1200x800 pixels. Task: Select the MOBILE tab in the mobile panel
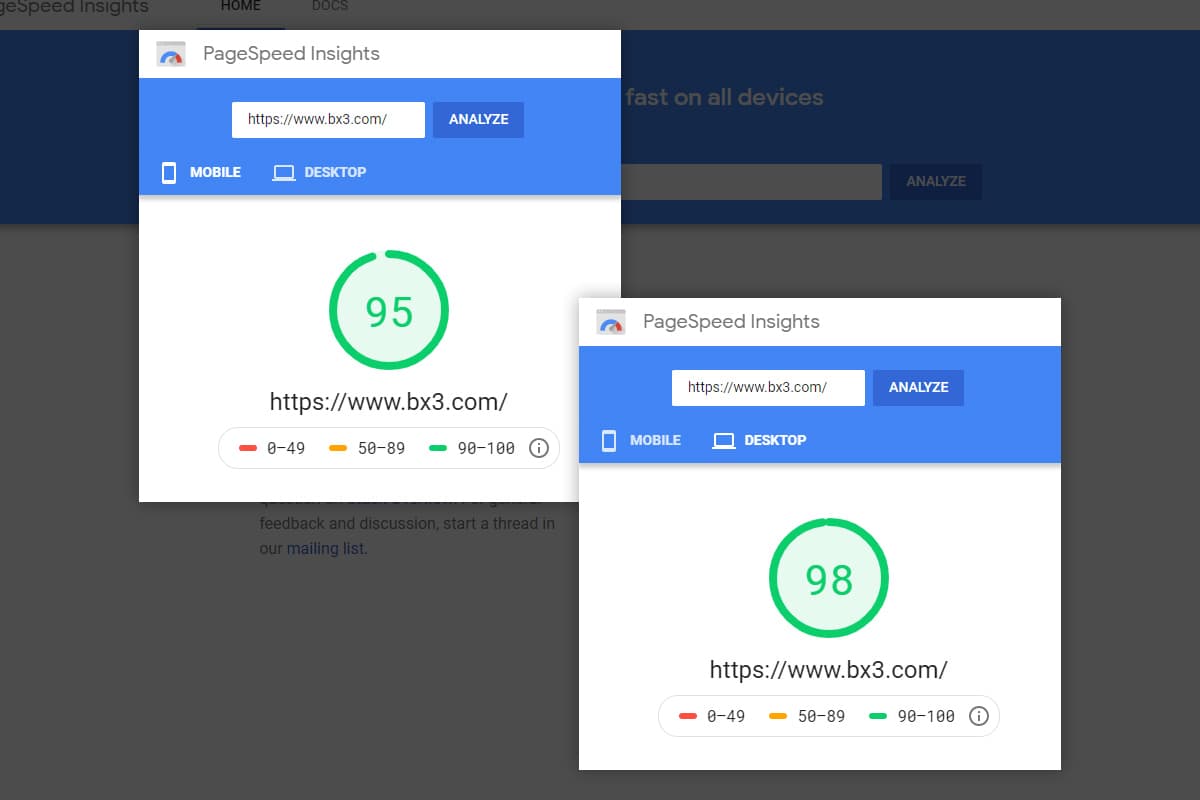[202, 172]
